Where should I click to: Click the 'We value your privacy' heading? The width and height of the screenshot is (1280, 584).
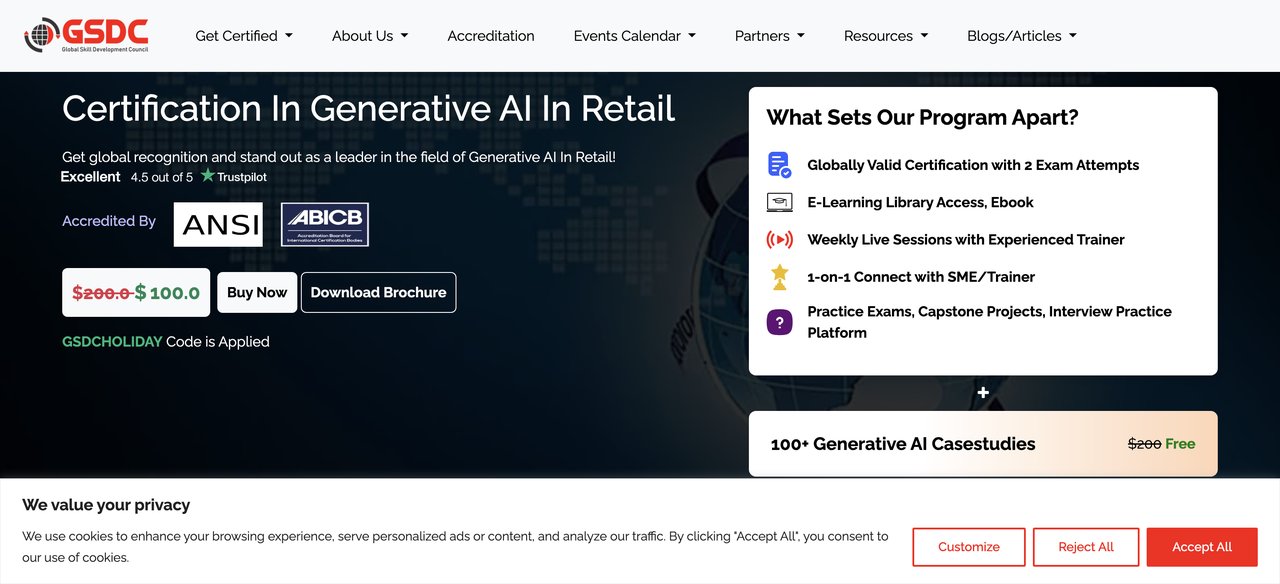(106, 504)
